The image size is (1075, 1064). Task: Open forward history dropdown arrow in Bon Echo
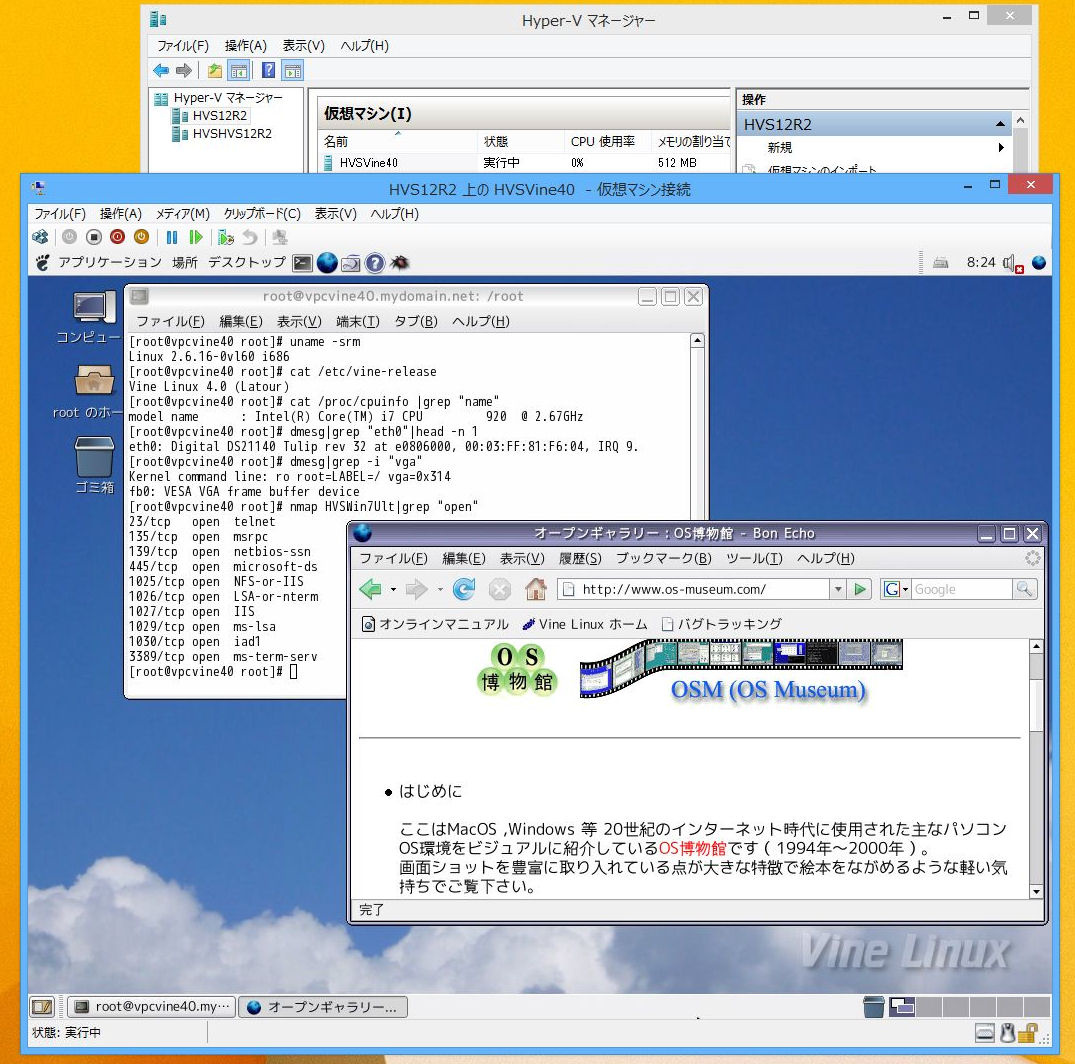pos(440,590)
